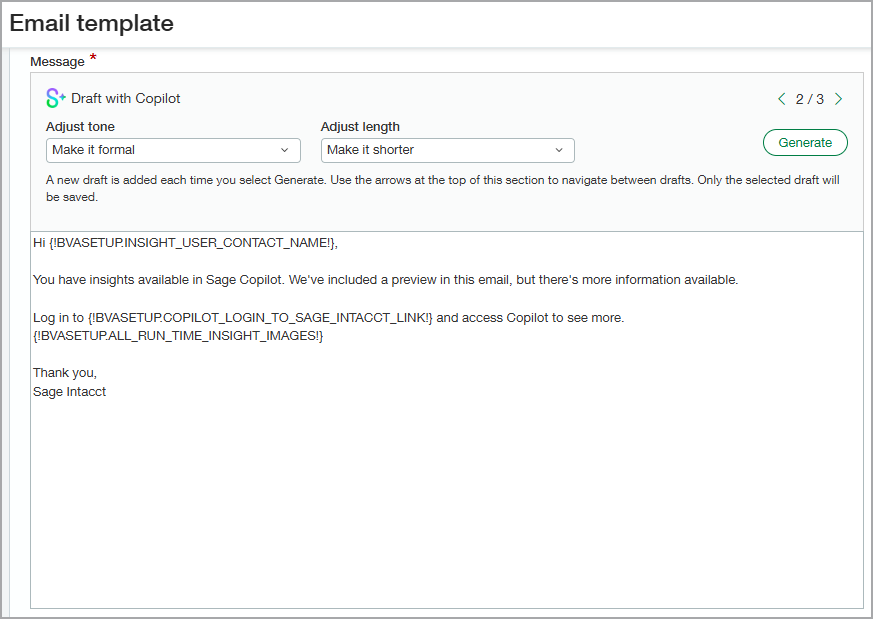
Task: Click the "Sage Intacct" signature line
Action: 68,392
